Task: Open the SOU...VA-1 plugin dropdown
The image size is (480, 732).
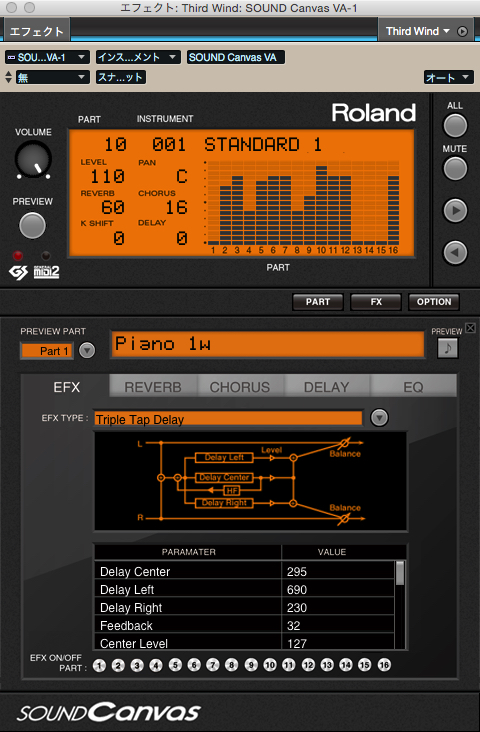Action: click(x=47, y=57)
